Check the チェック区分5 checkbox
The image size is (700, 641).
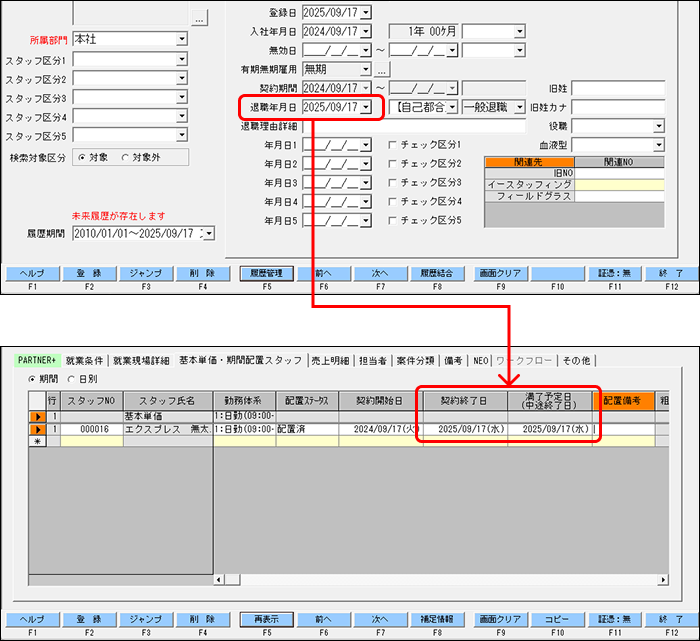point(392,221)
